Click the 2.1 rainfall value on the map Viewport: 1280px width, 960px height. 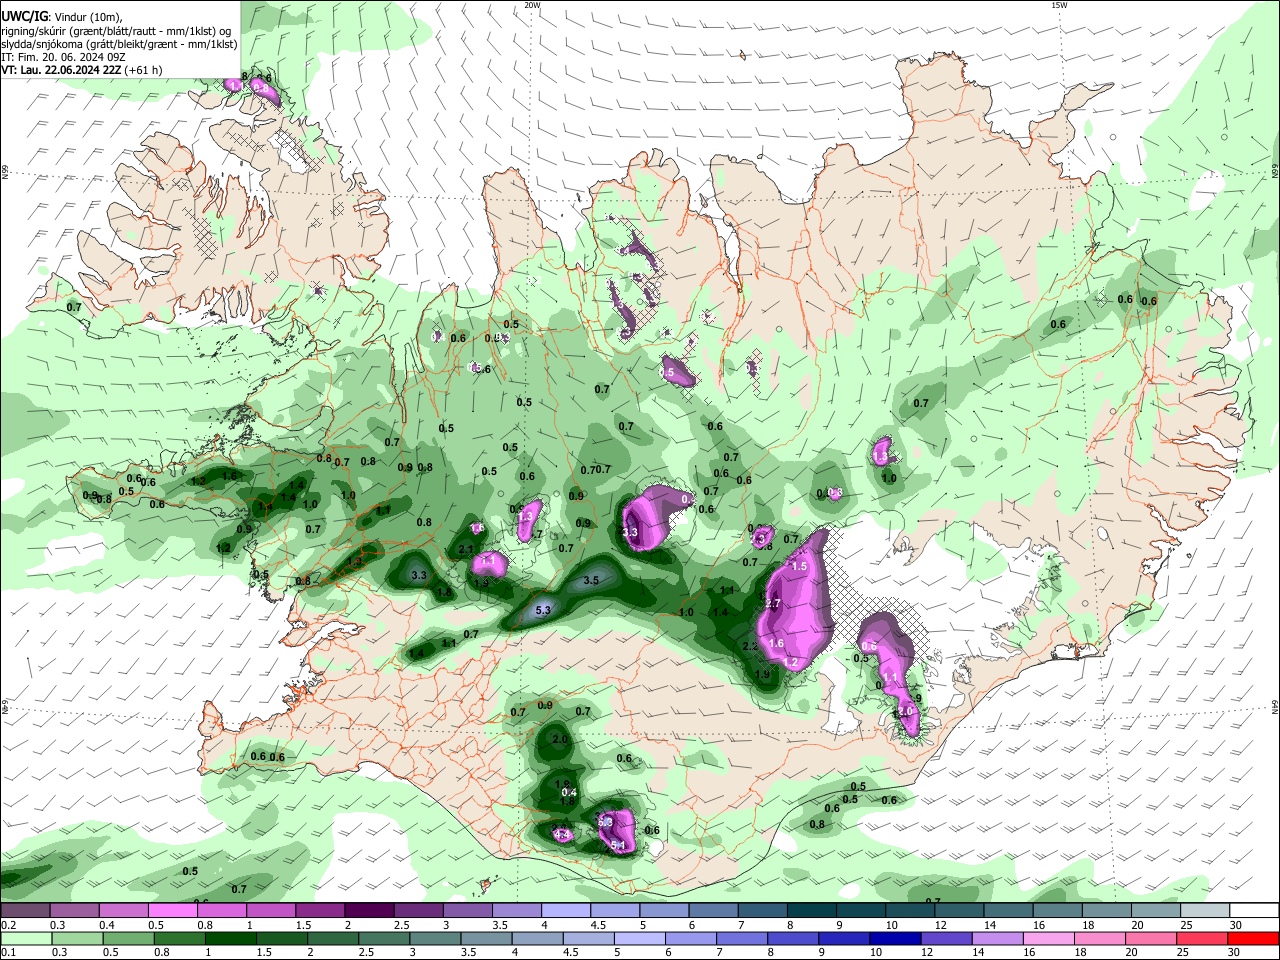coord(466,549)
